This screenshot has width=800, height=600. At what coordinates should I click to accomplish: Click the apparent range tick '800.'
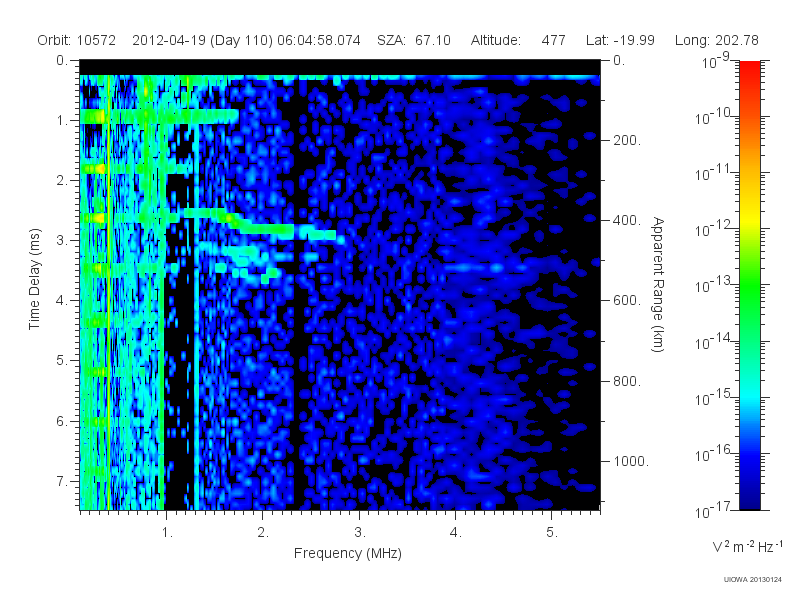(x=627, y=381)
